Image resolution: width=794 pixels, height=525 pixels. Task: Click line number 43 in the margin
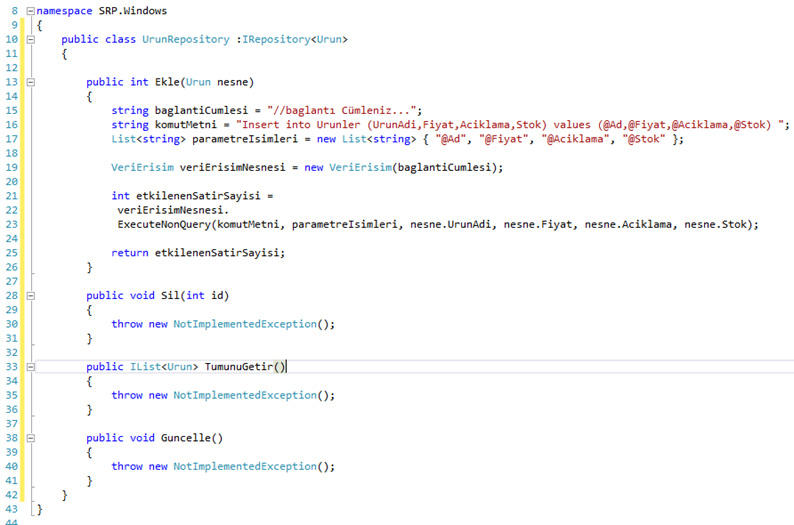point(12,509)
